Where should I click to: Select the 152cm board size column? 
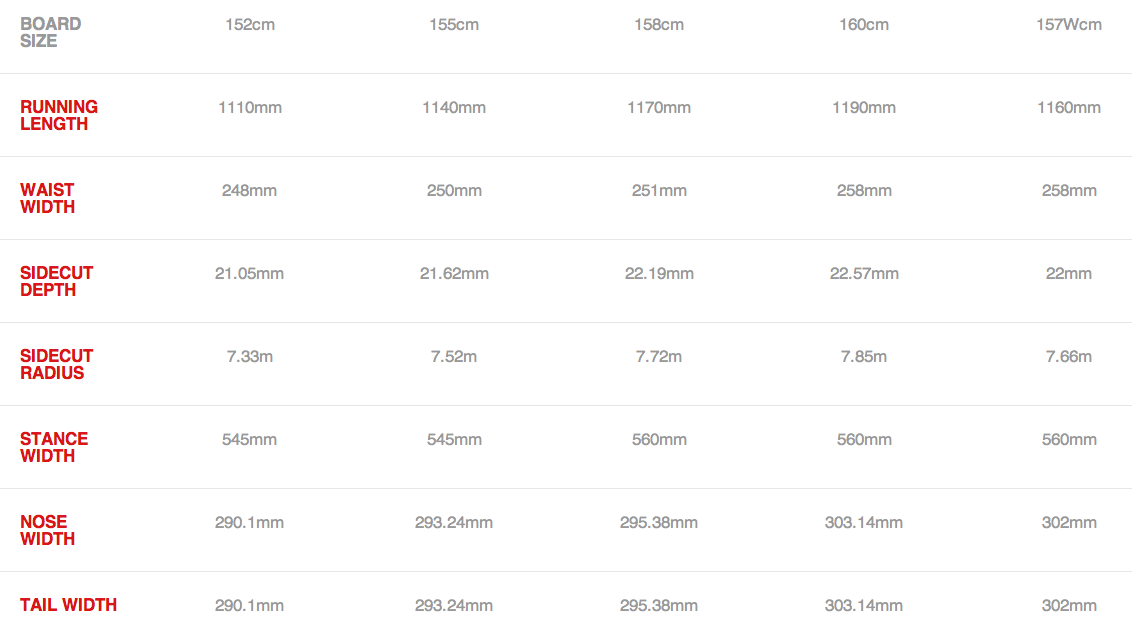point(250,25)
